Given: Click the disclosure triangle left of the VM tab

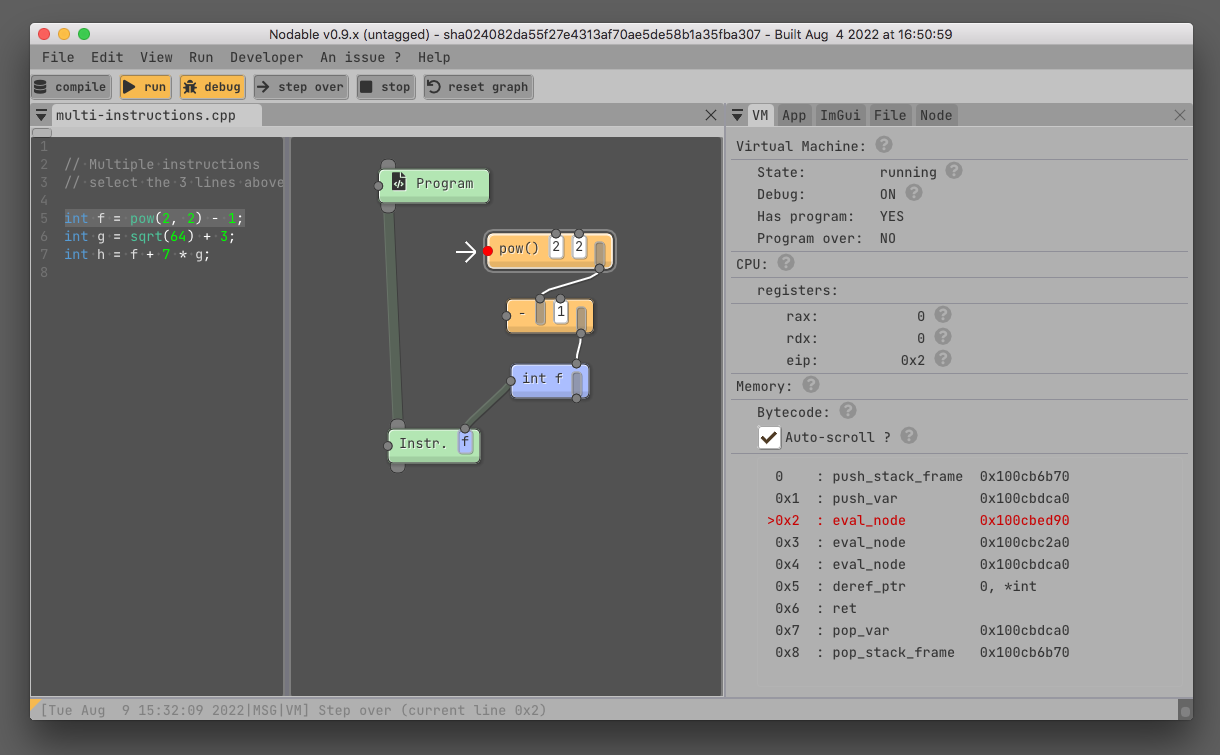Looking at the screenshot, I should [x=738, y=115].
